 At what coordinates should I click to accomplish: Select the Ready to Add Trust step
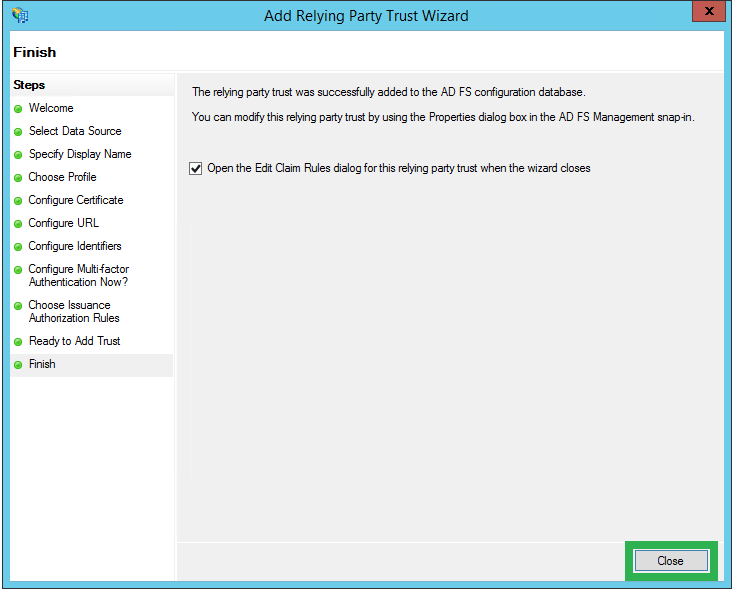pyautogui.click(x=75, y=341)
